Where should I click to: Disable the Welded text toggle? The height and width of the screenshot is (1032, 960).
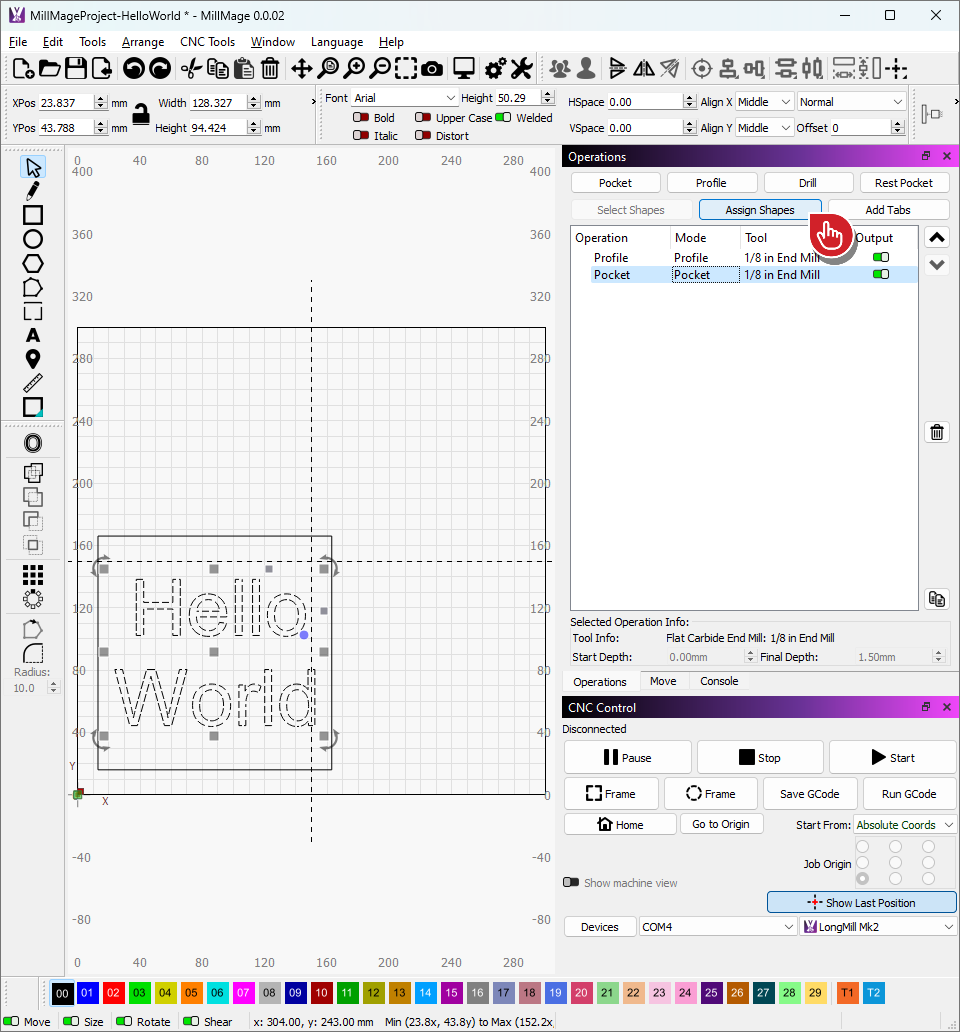pos(503,118)
